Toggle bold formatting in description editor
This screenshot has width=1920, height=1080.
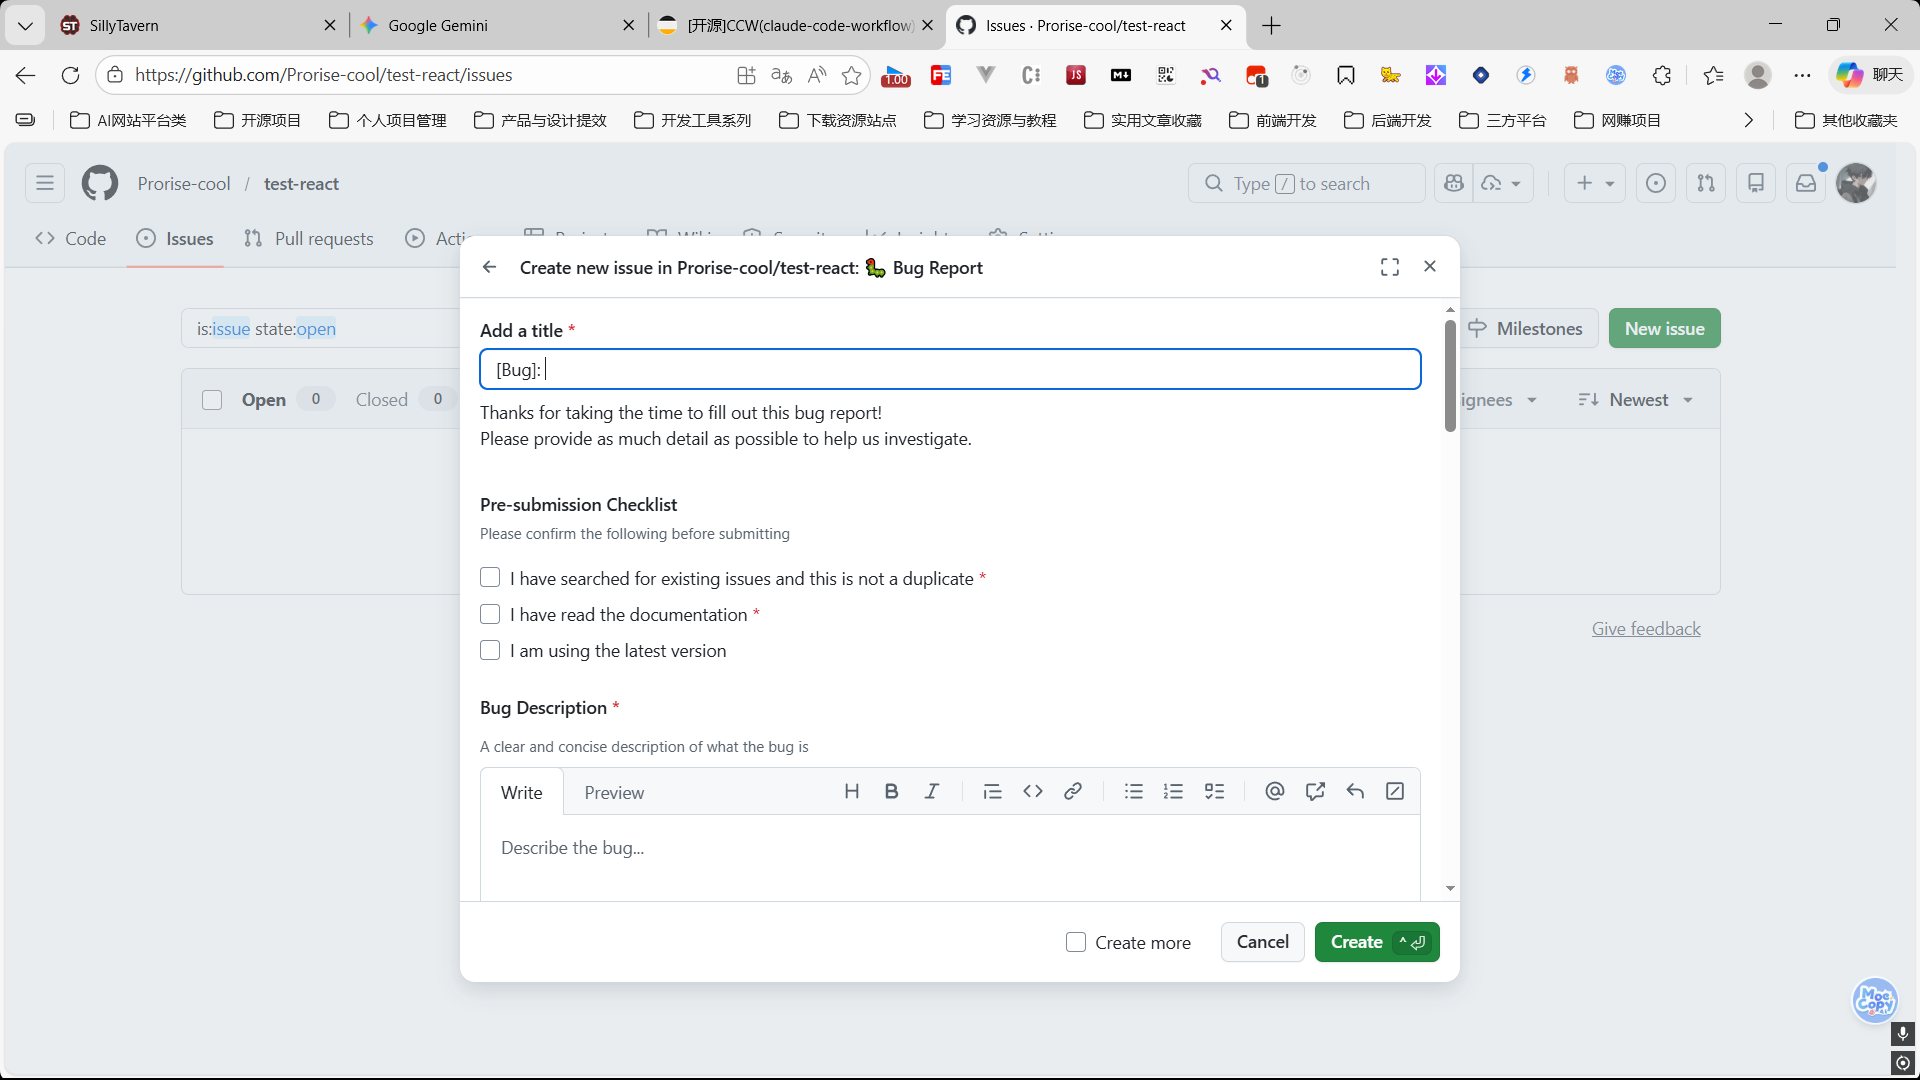(891, 792)
